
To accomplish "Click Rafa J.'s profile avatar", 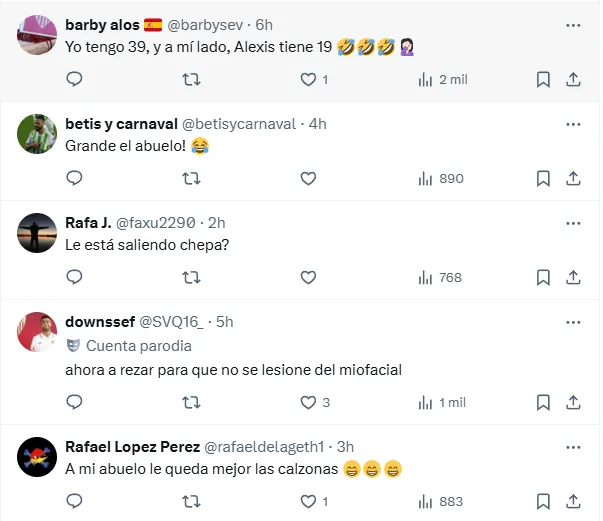I will 37,234.
